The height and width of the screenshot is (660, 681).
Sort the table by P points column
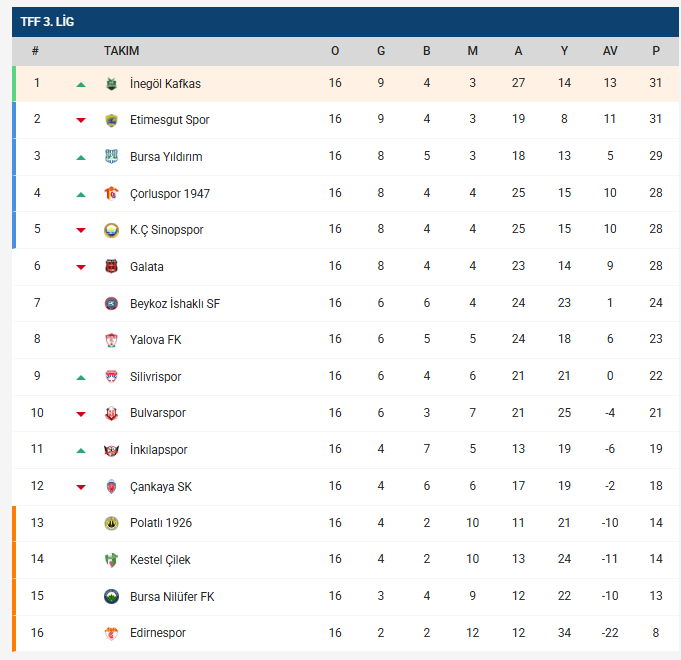pos(656,51)
